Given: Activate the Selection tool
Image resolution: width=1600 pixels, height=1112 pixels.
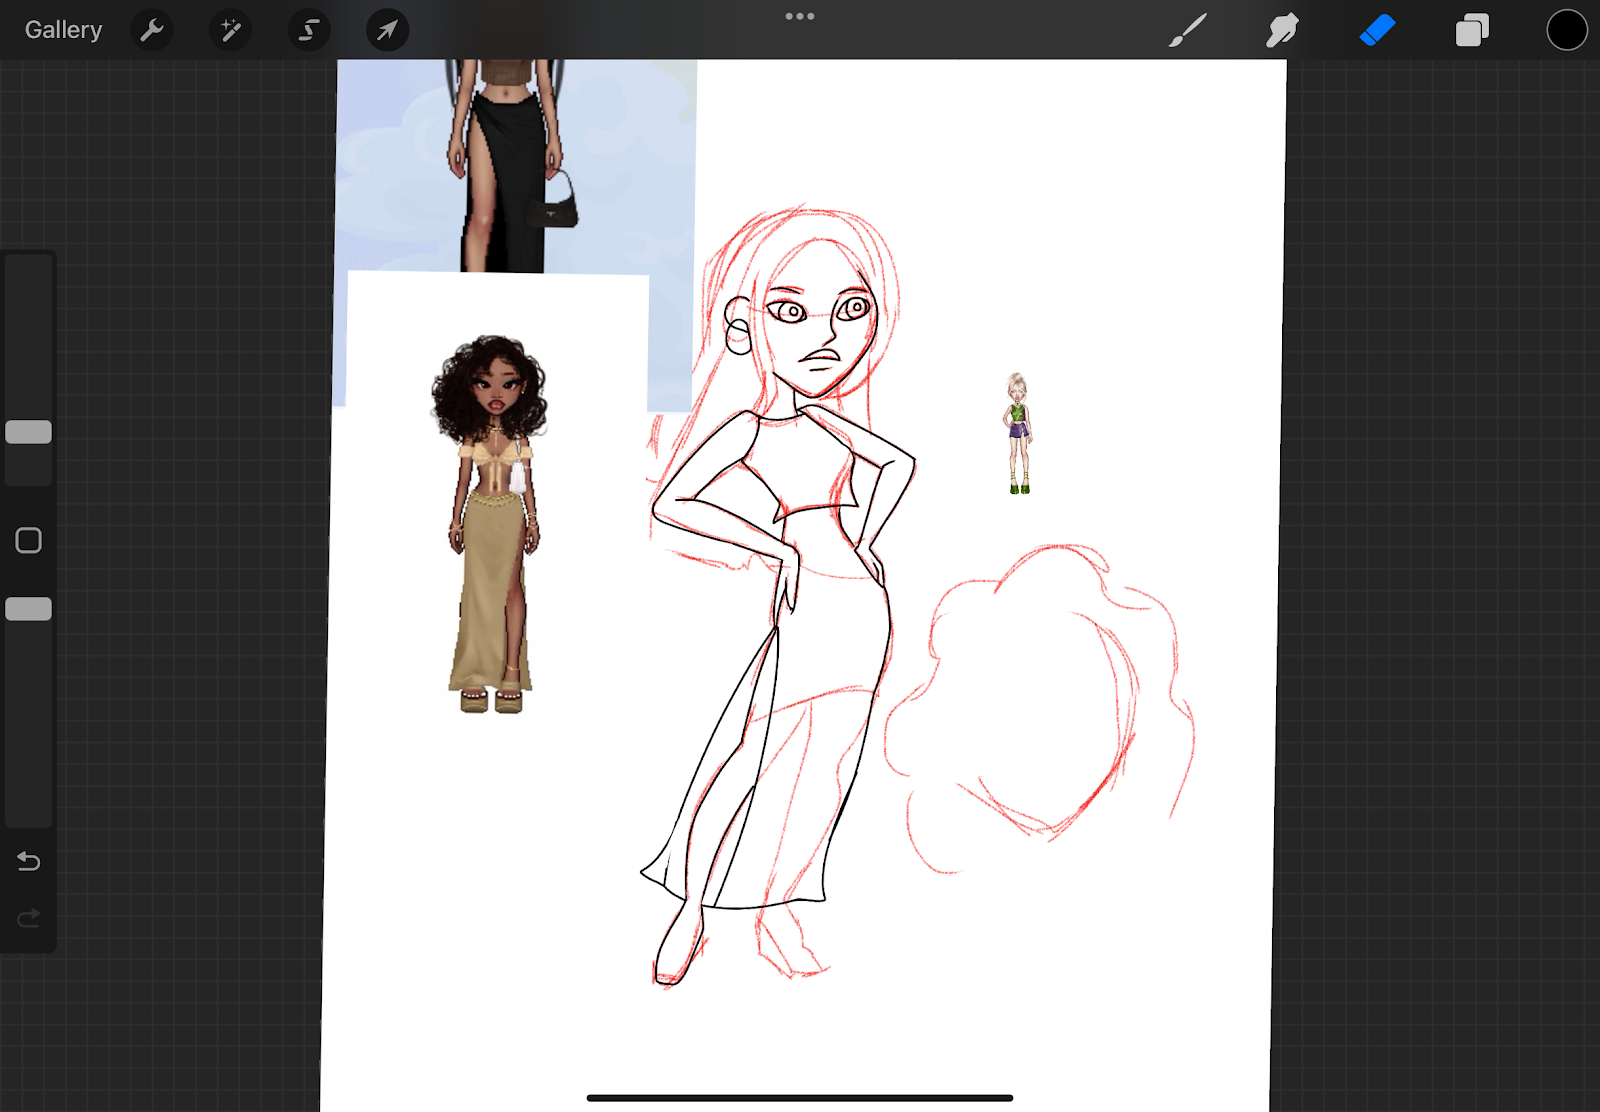Looking at the screenshot, I should 309,30.
